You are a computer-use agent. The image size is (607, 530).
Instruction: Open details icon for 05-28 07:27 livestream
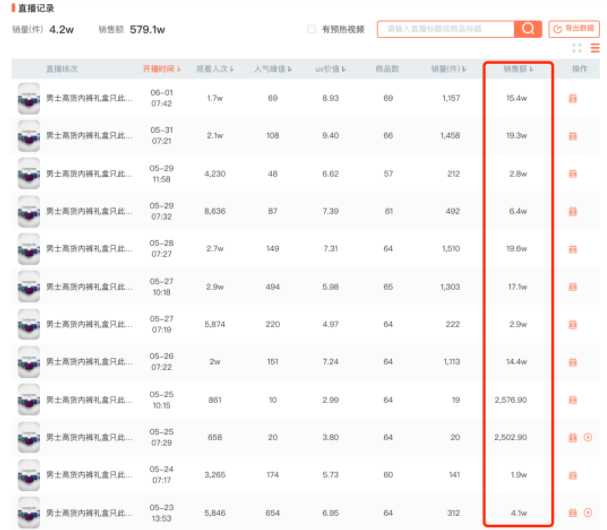tap(573, 248)
